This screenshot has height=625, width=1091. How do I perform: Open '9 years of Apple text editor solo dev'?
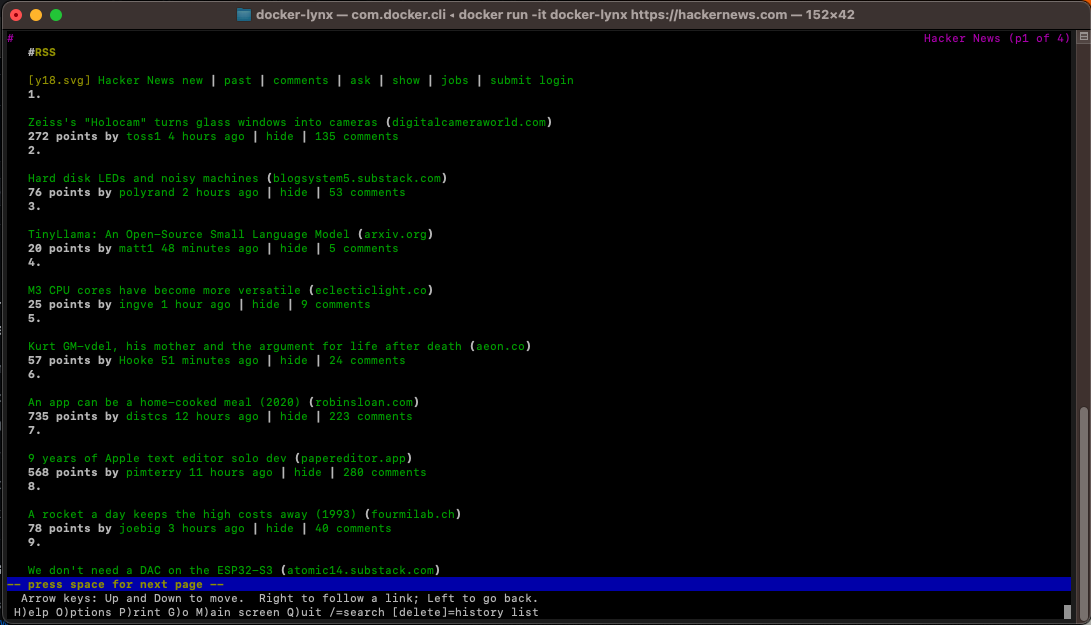[157, 459]
